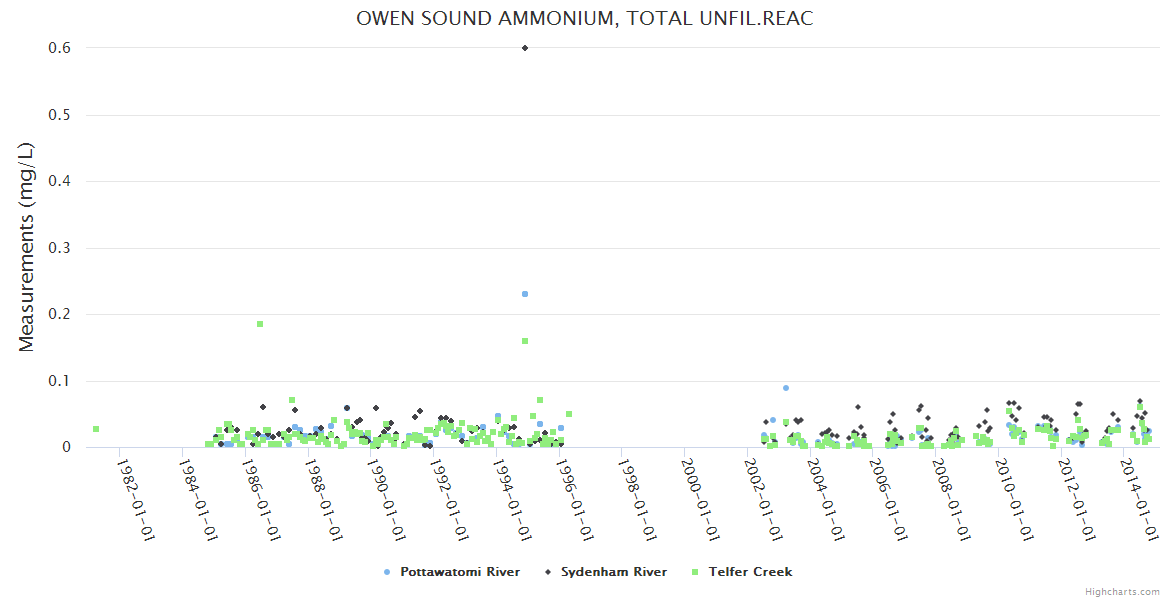Select the blue Pottawatomi point near 0.09

click(786, 388)
